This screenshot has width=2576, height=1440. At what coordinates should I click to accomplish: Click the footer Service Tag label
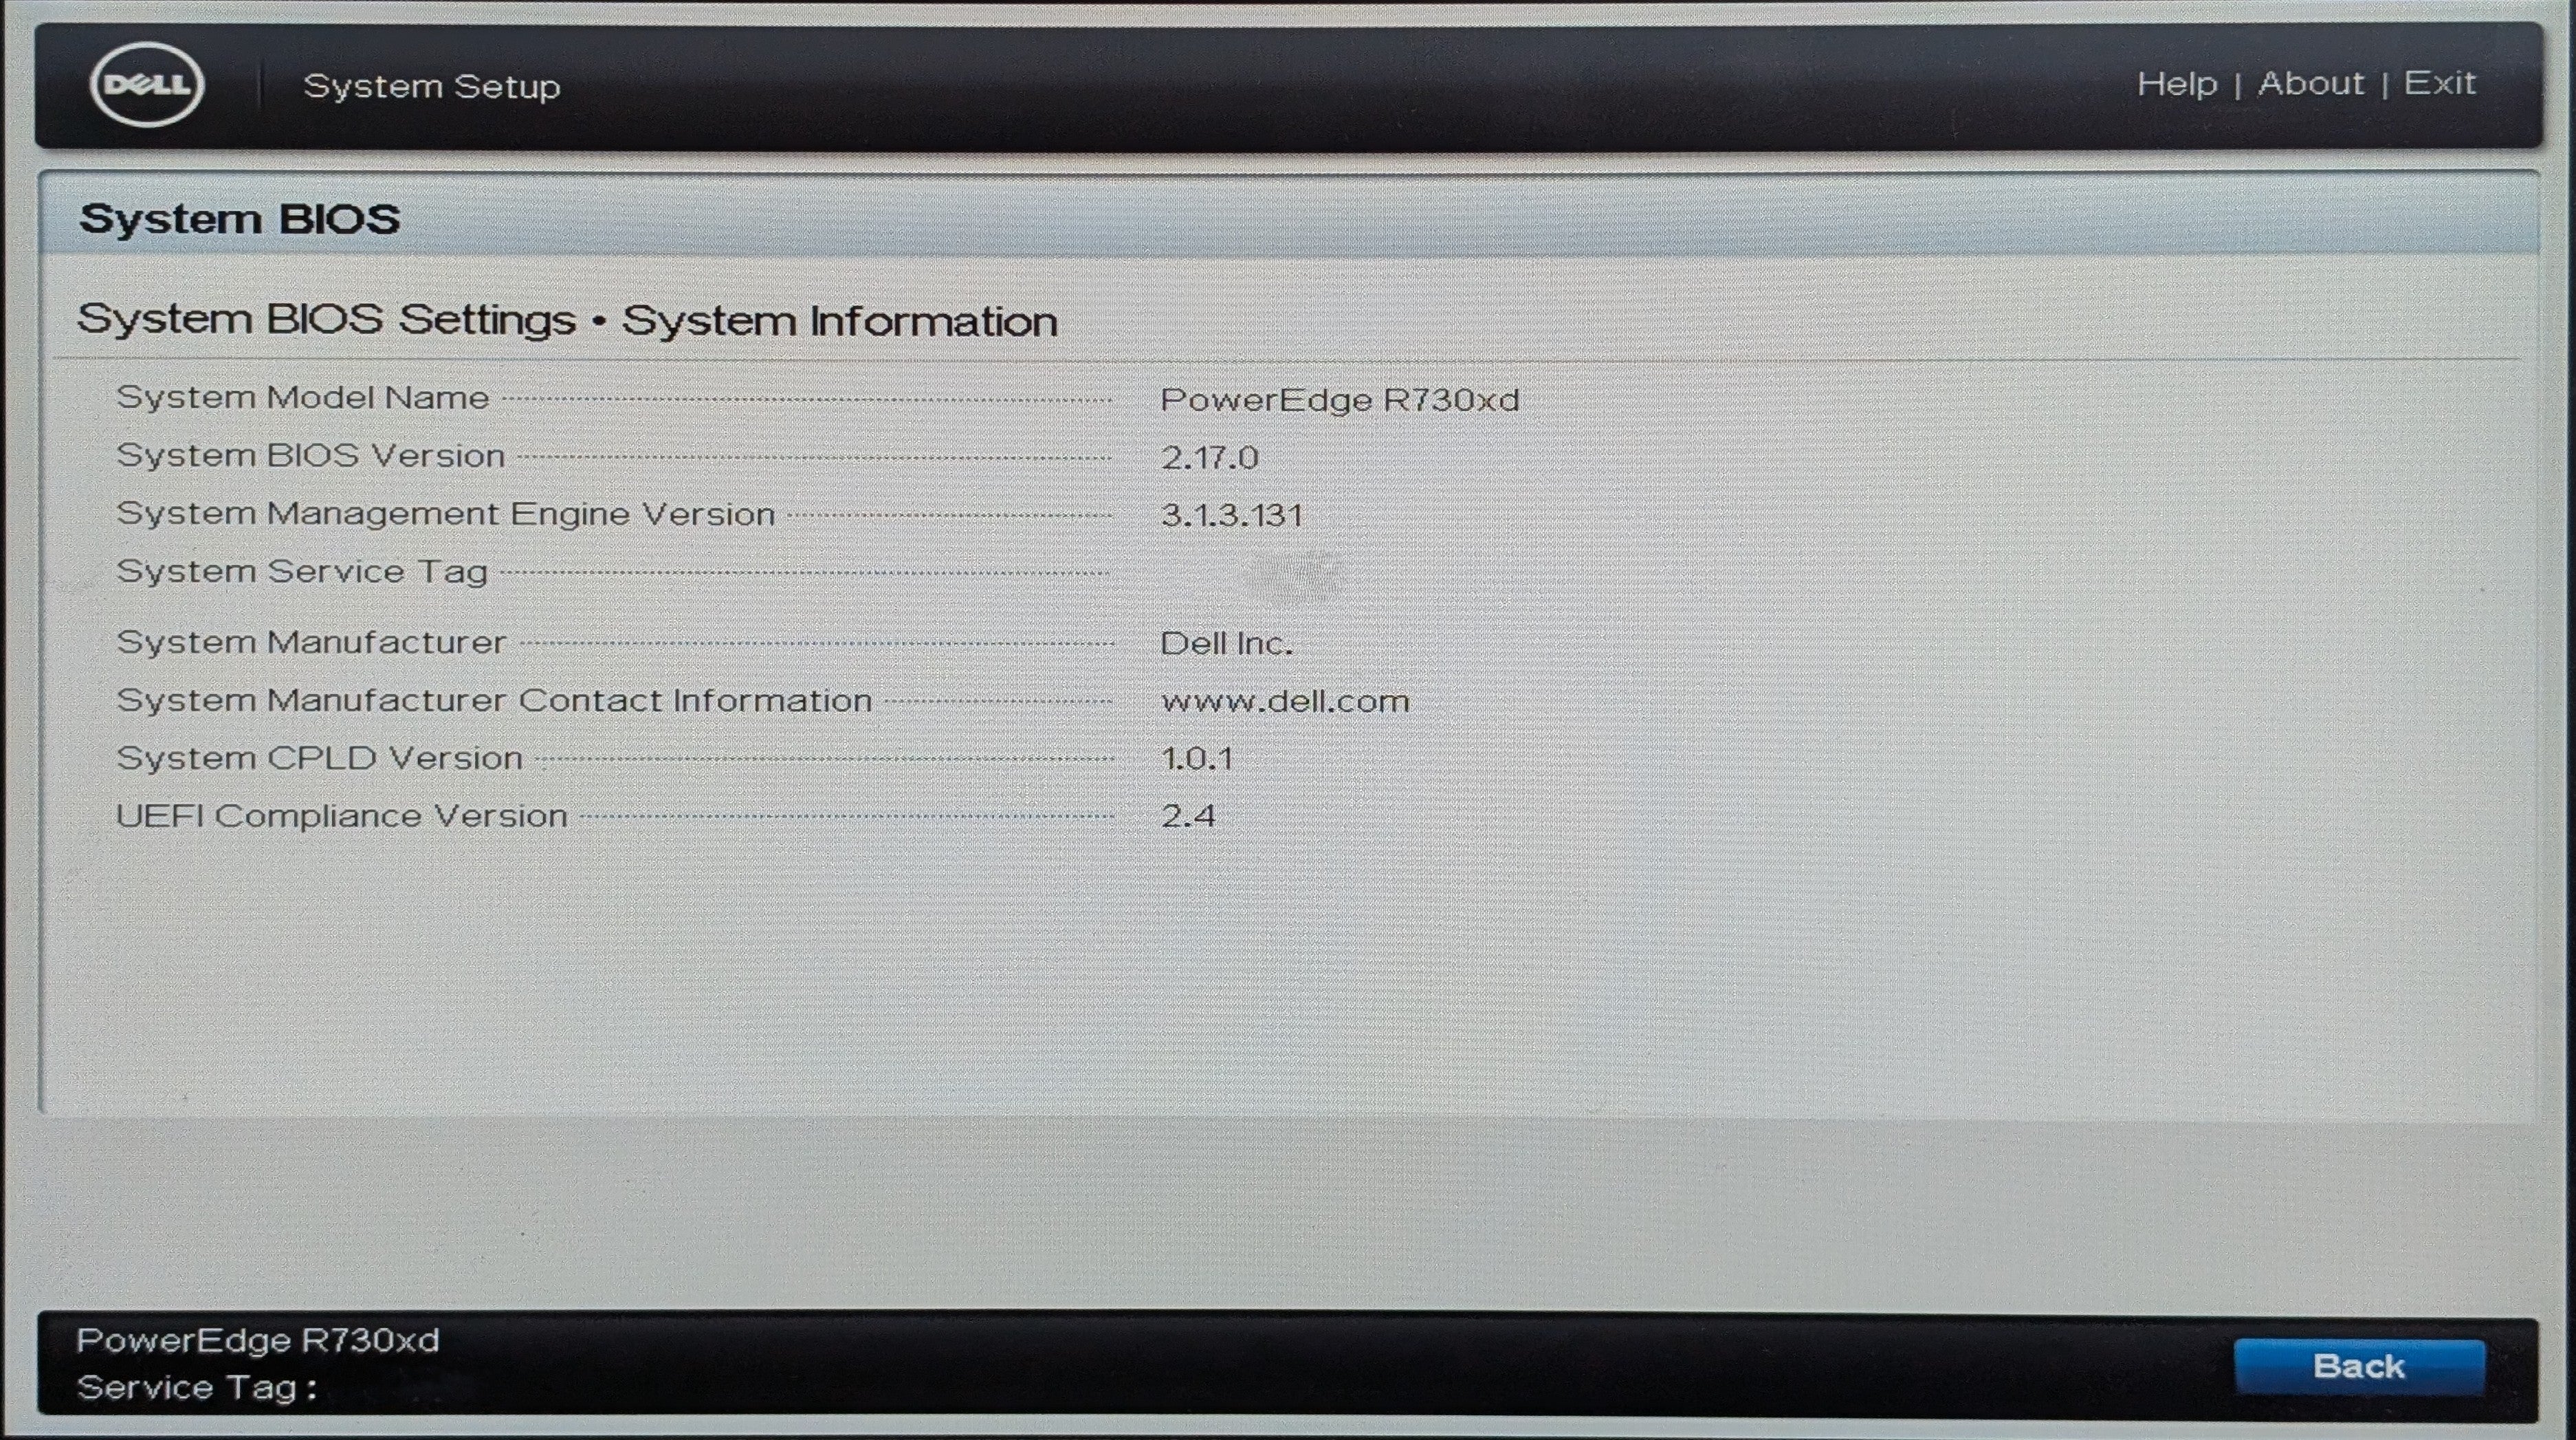[x=197, y=1388]
